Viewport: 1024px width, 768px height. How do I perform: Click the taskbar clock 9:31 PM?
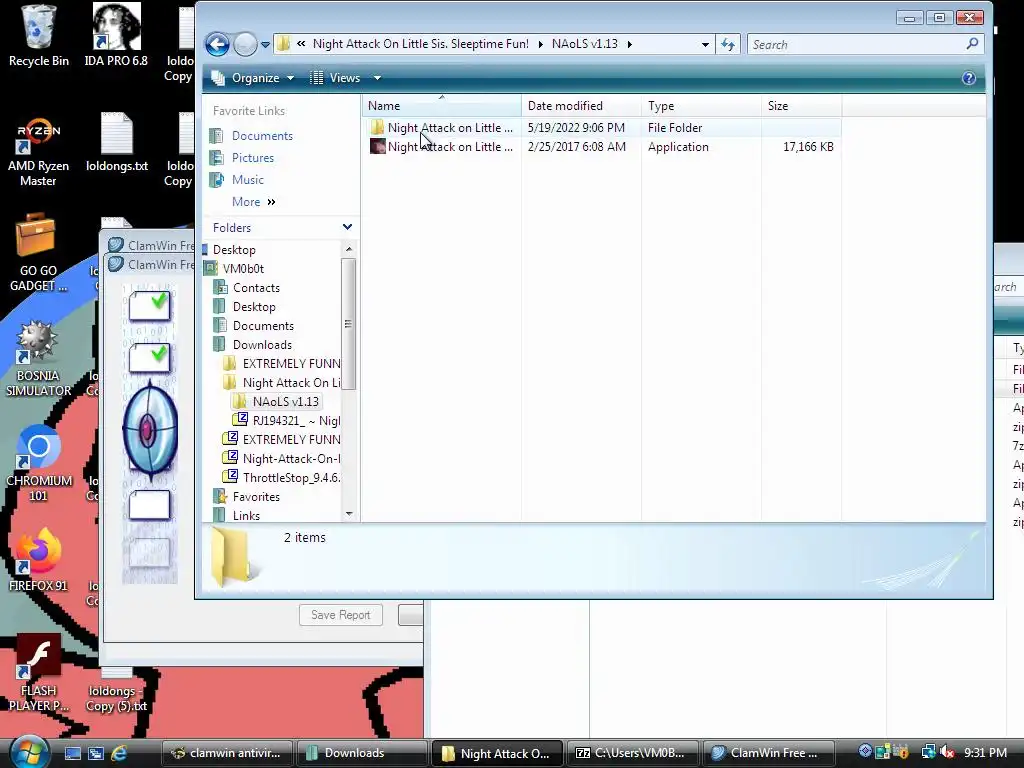click(x=985, y=753)
